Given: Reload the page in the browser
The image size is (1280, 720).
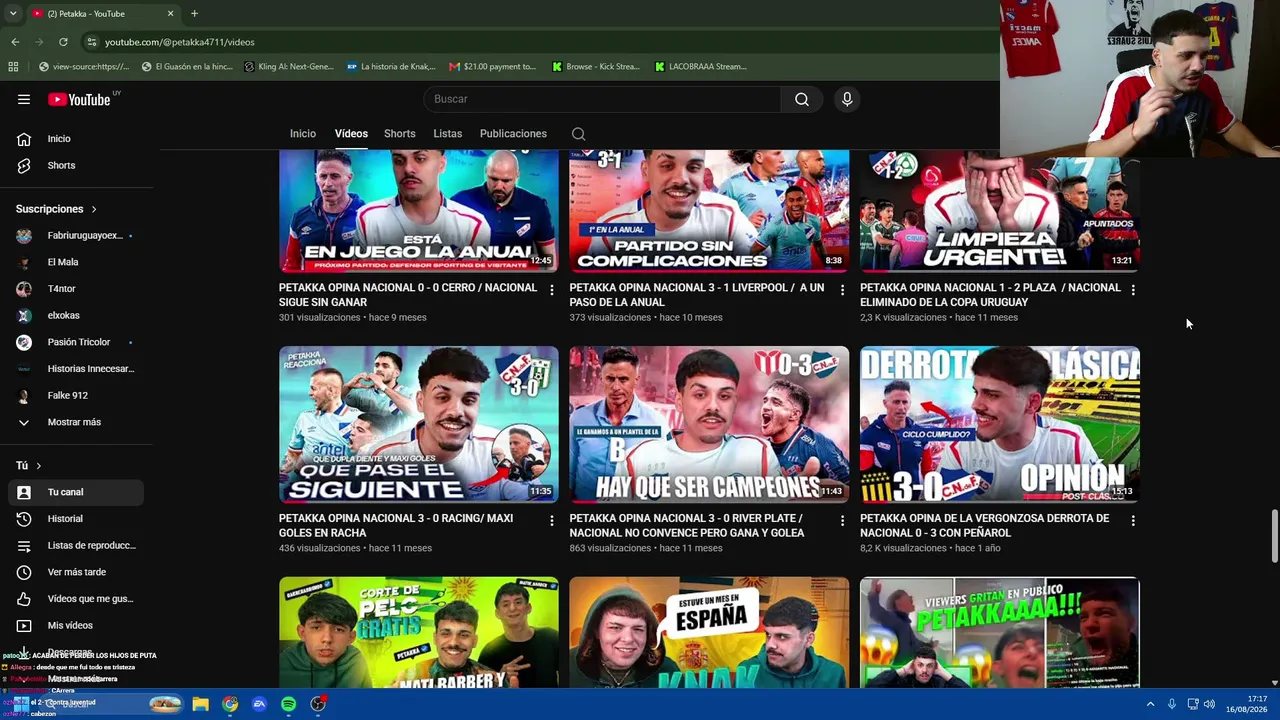Looking at the screenshot, I should point(63,42).
